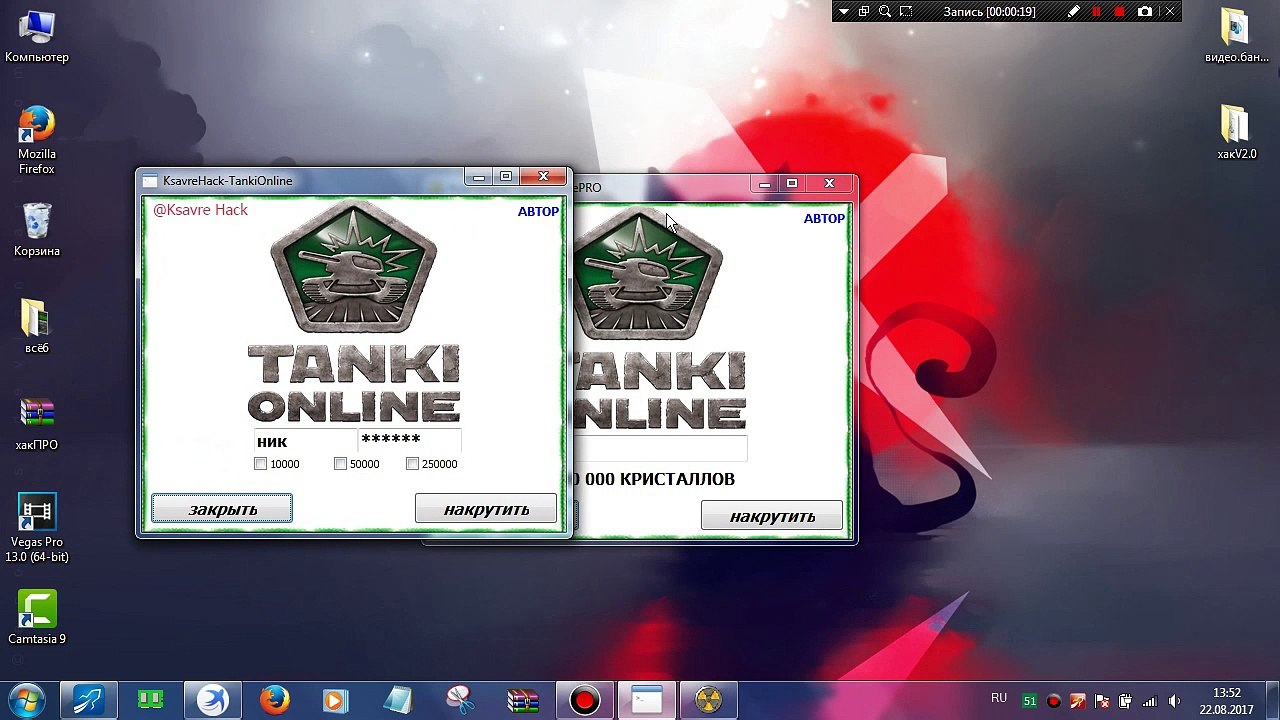Click the @Ksavre Hack label
Viewport: 1280px width, 720px height.
(200, 210)
